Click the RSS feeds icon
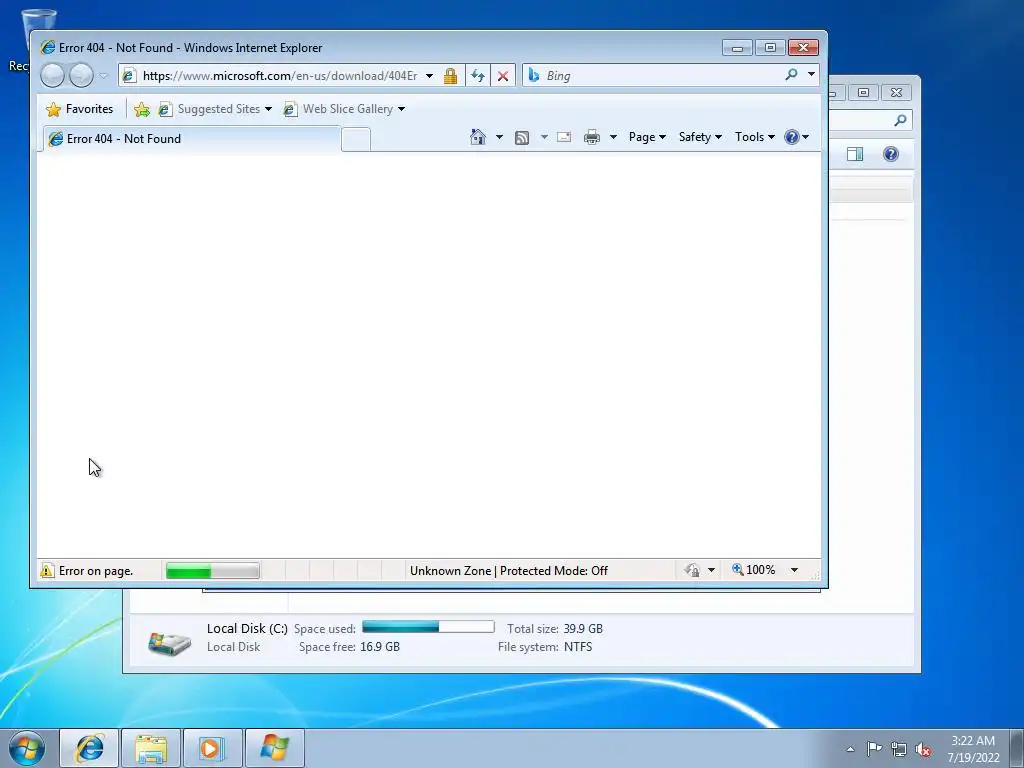1024x768 pixels. 522,137
